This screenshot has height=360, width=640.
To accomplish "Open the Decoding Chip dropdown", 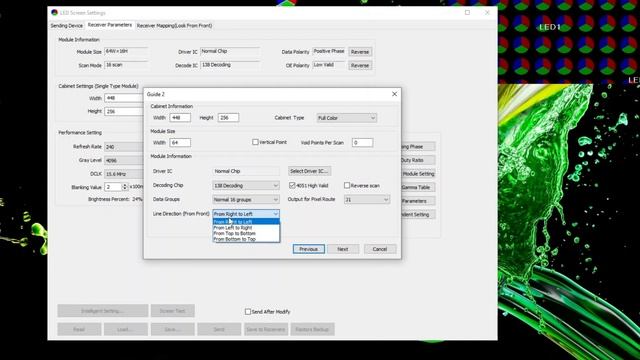I will click(x=246, y=185).
